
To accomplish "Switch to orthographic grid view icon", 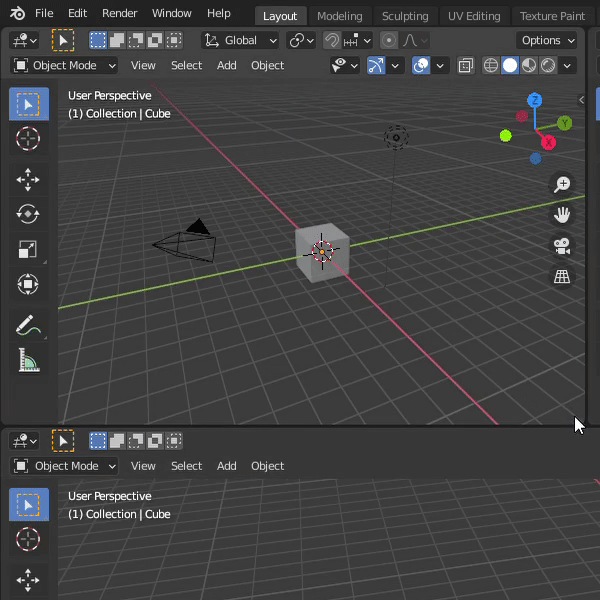I will click(562, 277).
